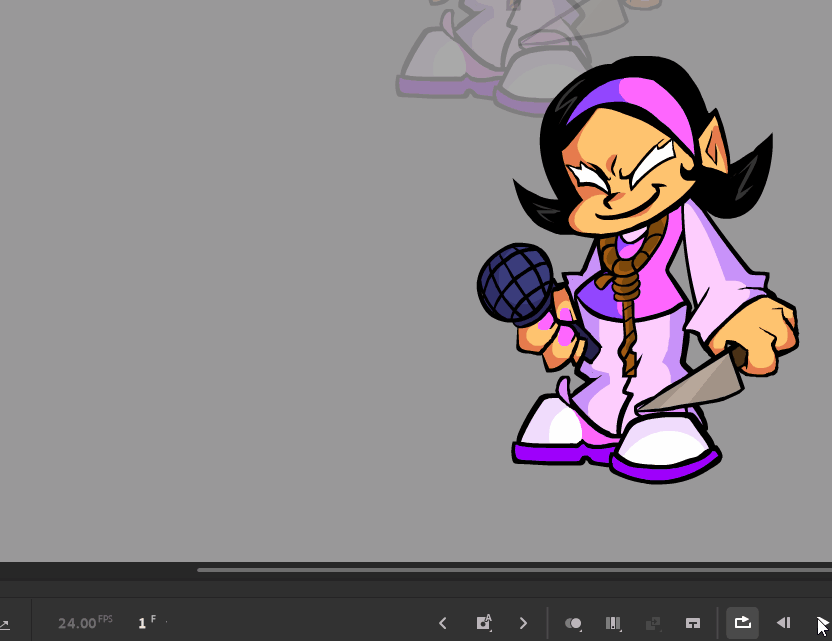Click the timeline resize arrow icon
This screenshot has width=832, height=641.
click(x=6, y=622)
